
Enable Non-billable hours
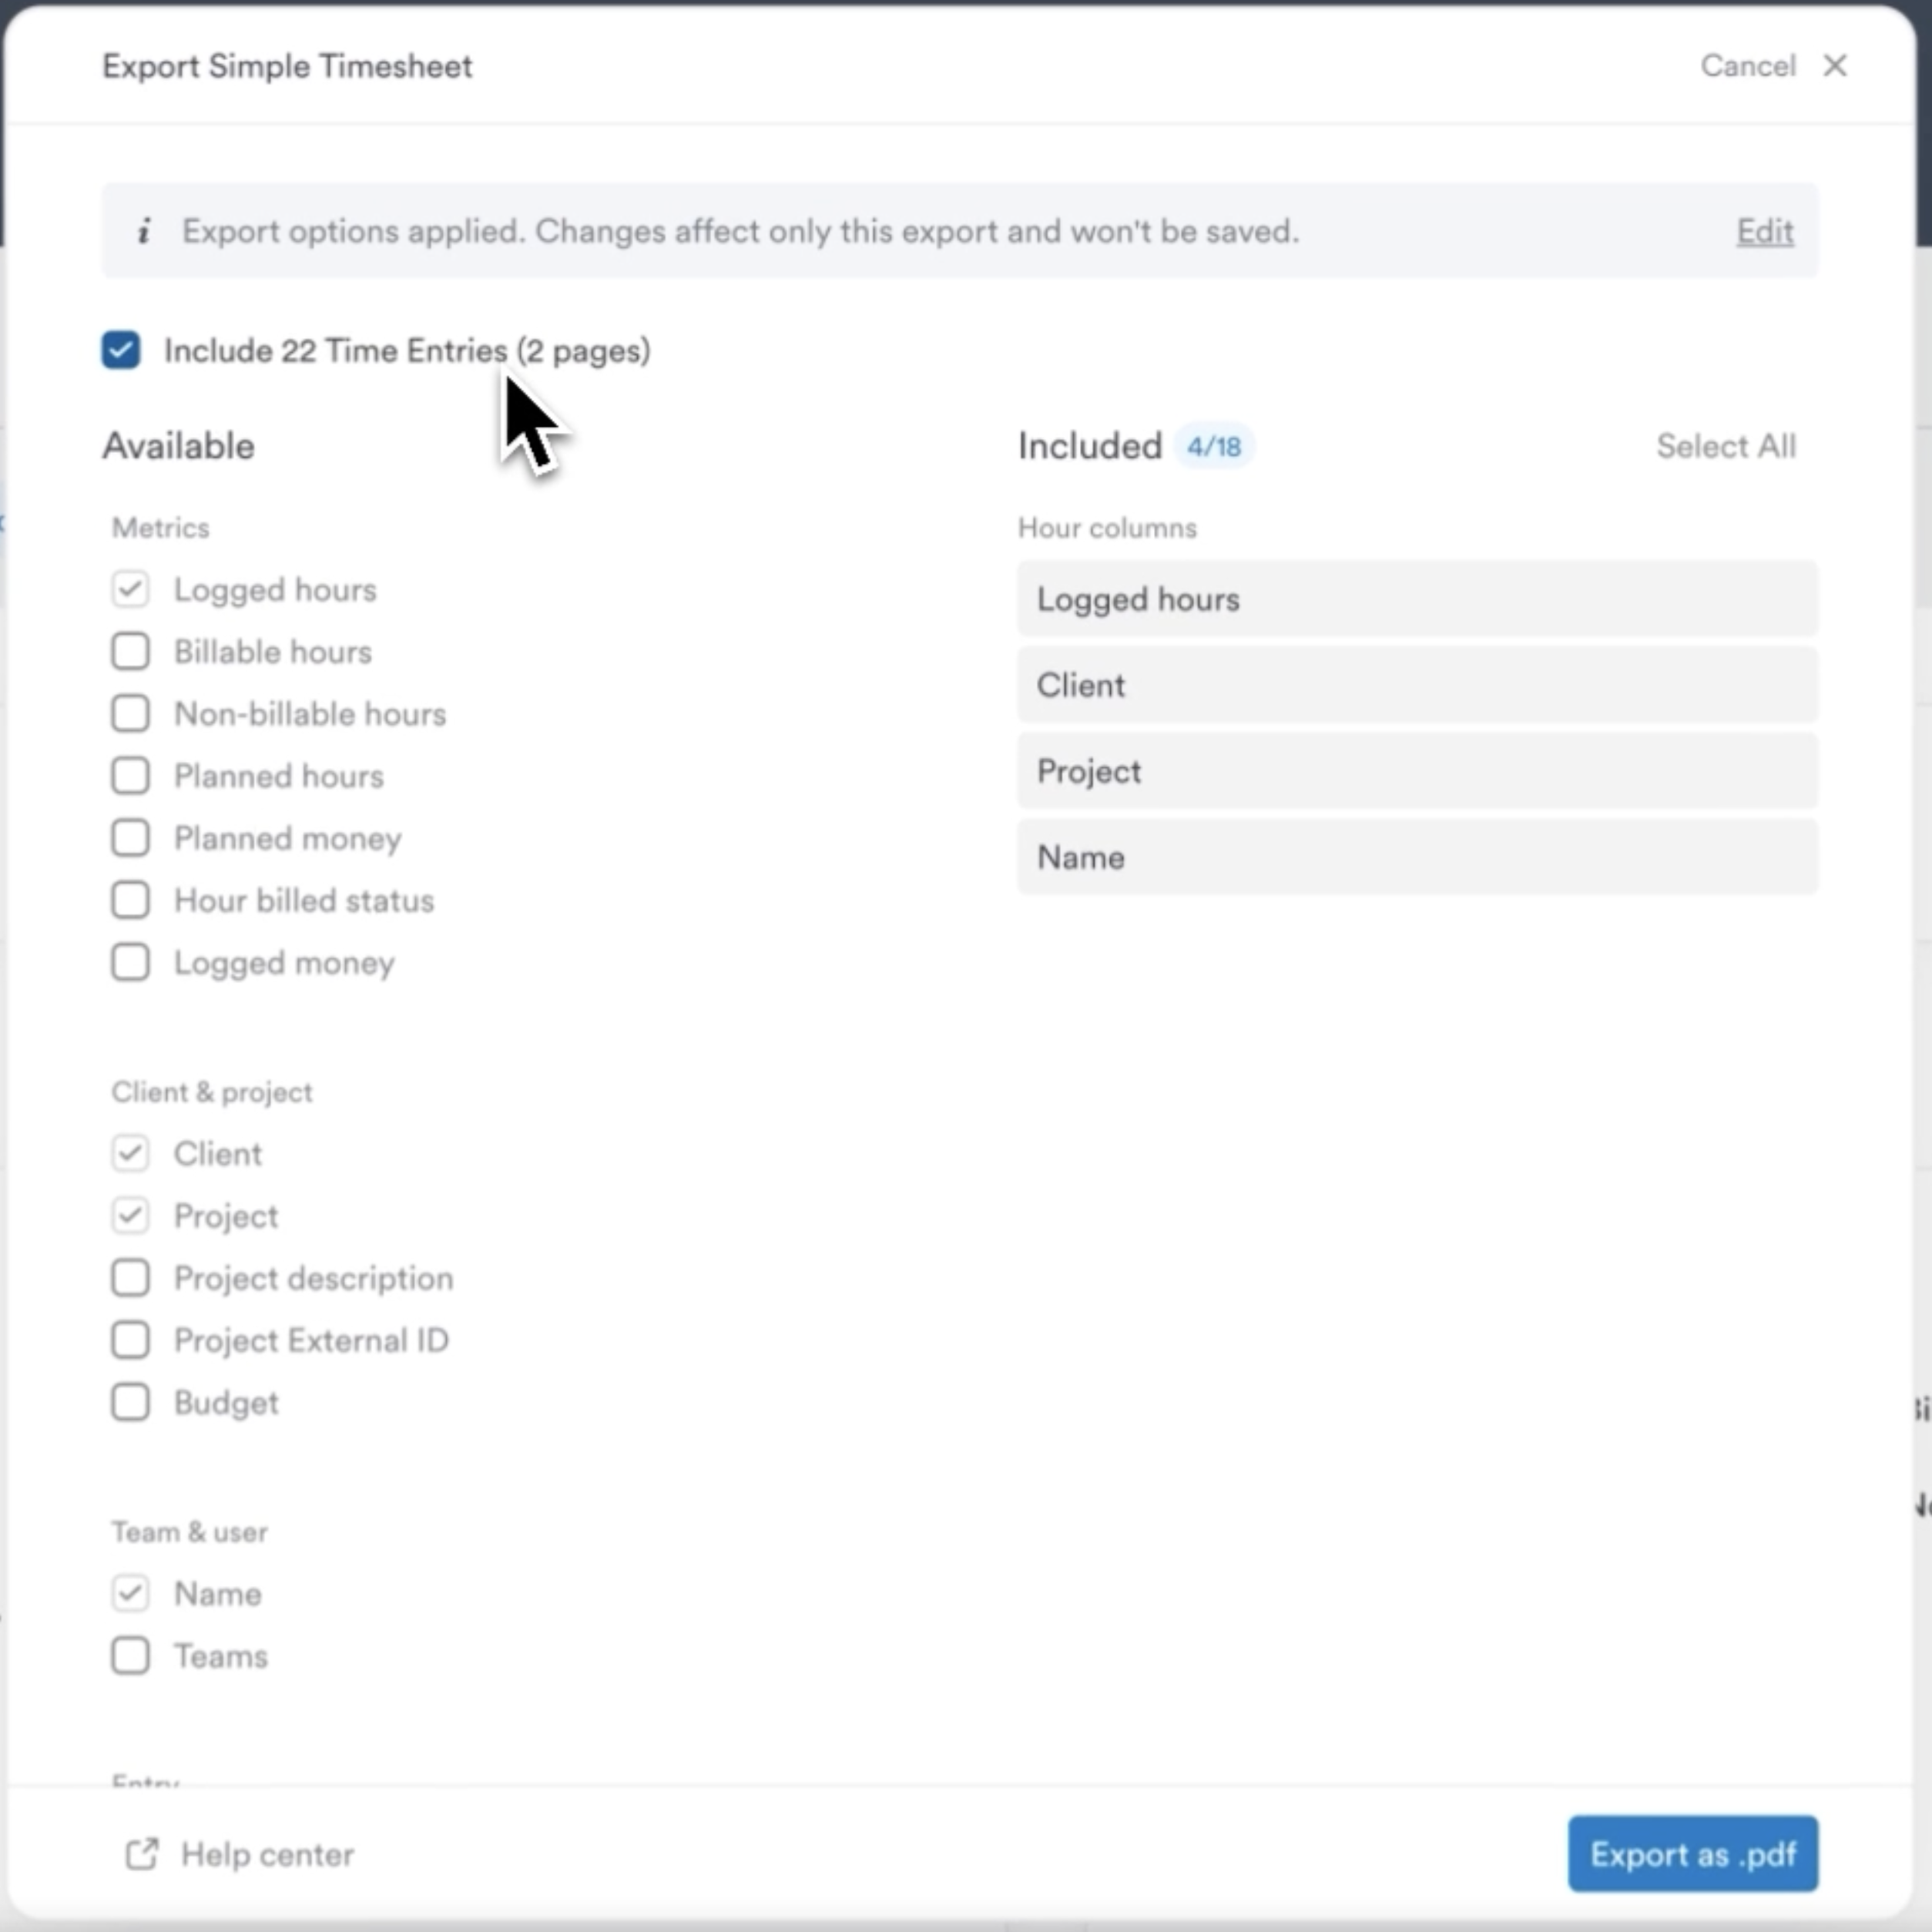(x=130, y=713)
